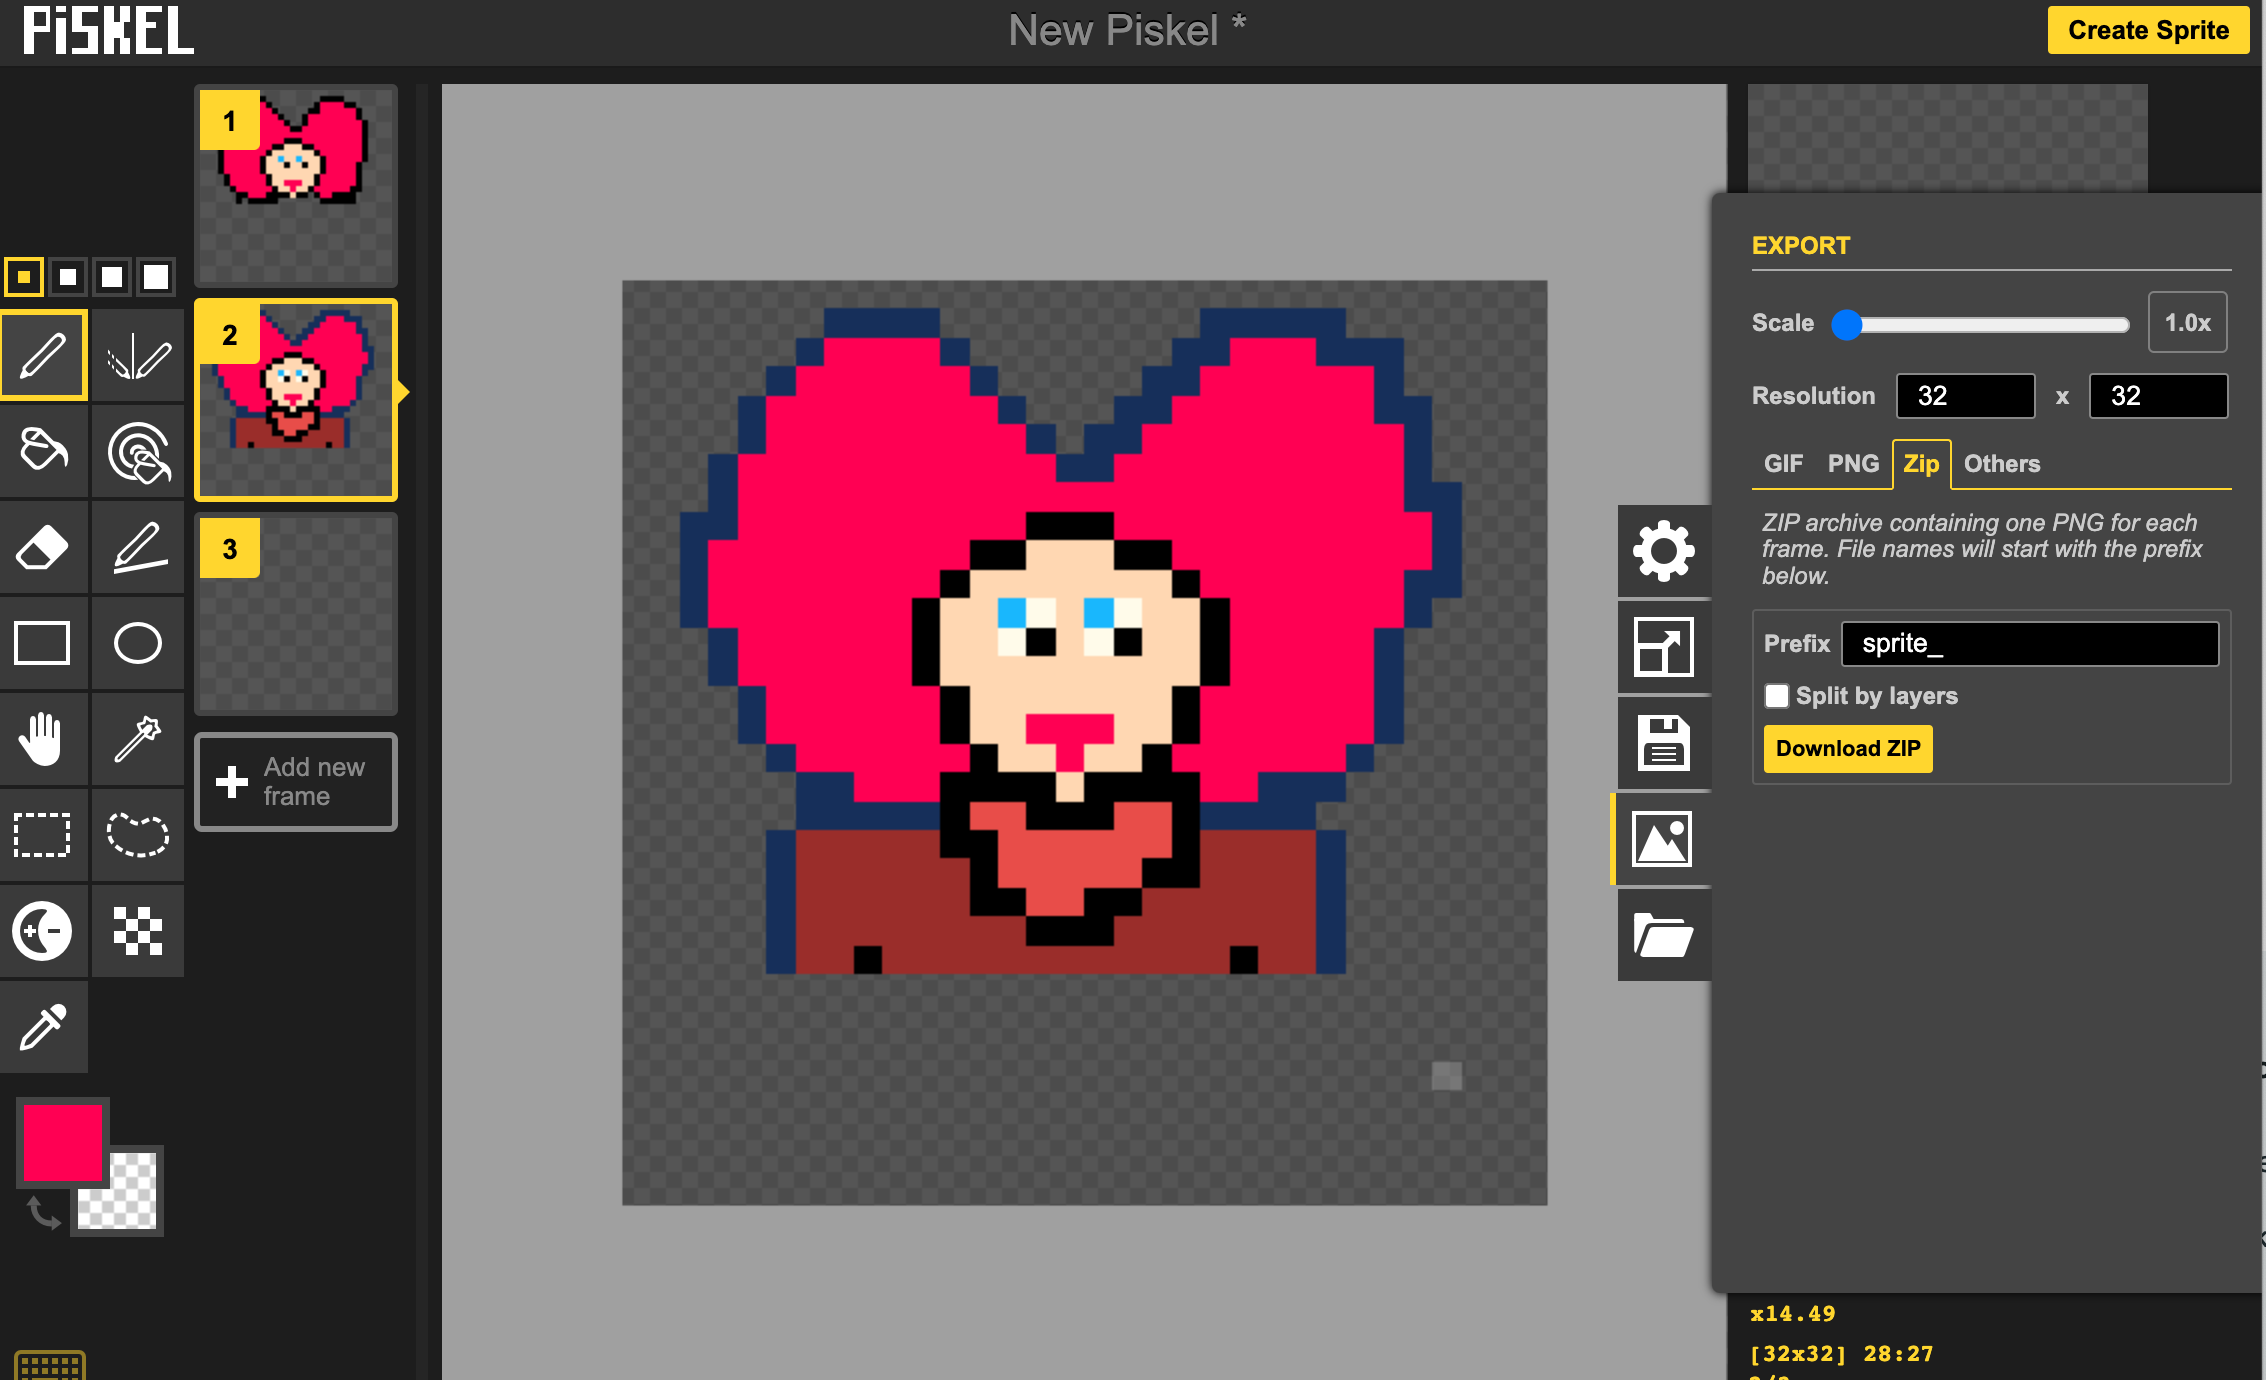Open the Resize panel icon
The image size is (2266, 1380).
pos(1663,647)
